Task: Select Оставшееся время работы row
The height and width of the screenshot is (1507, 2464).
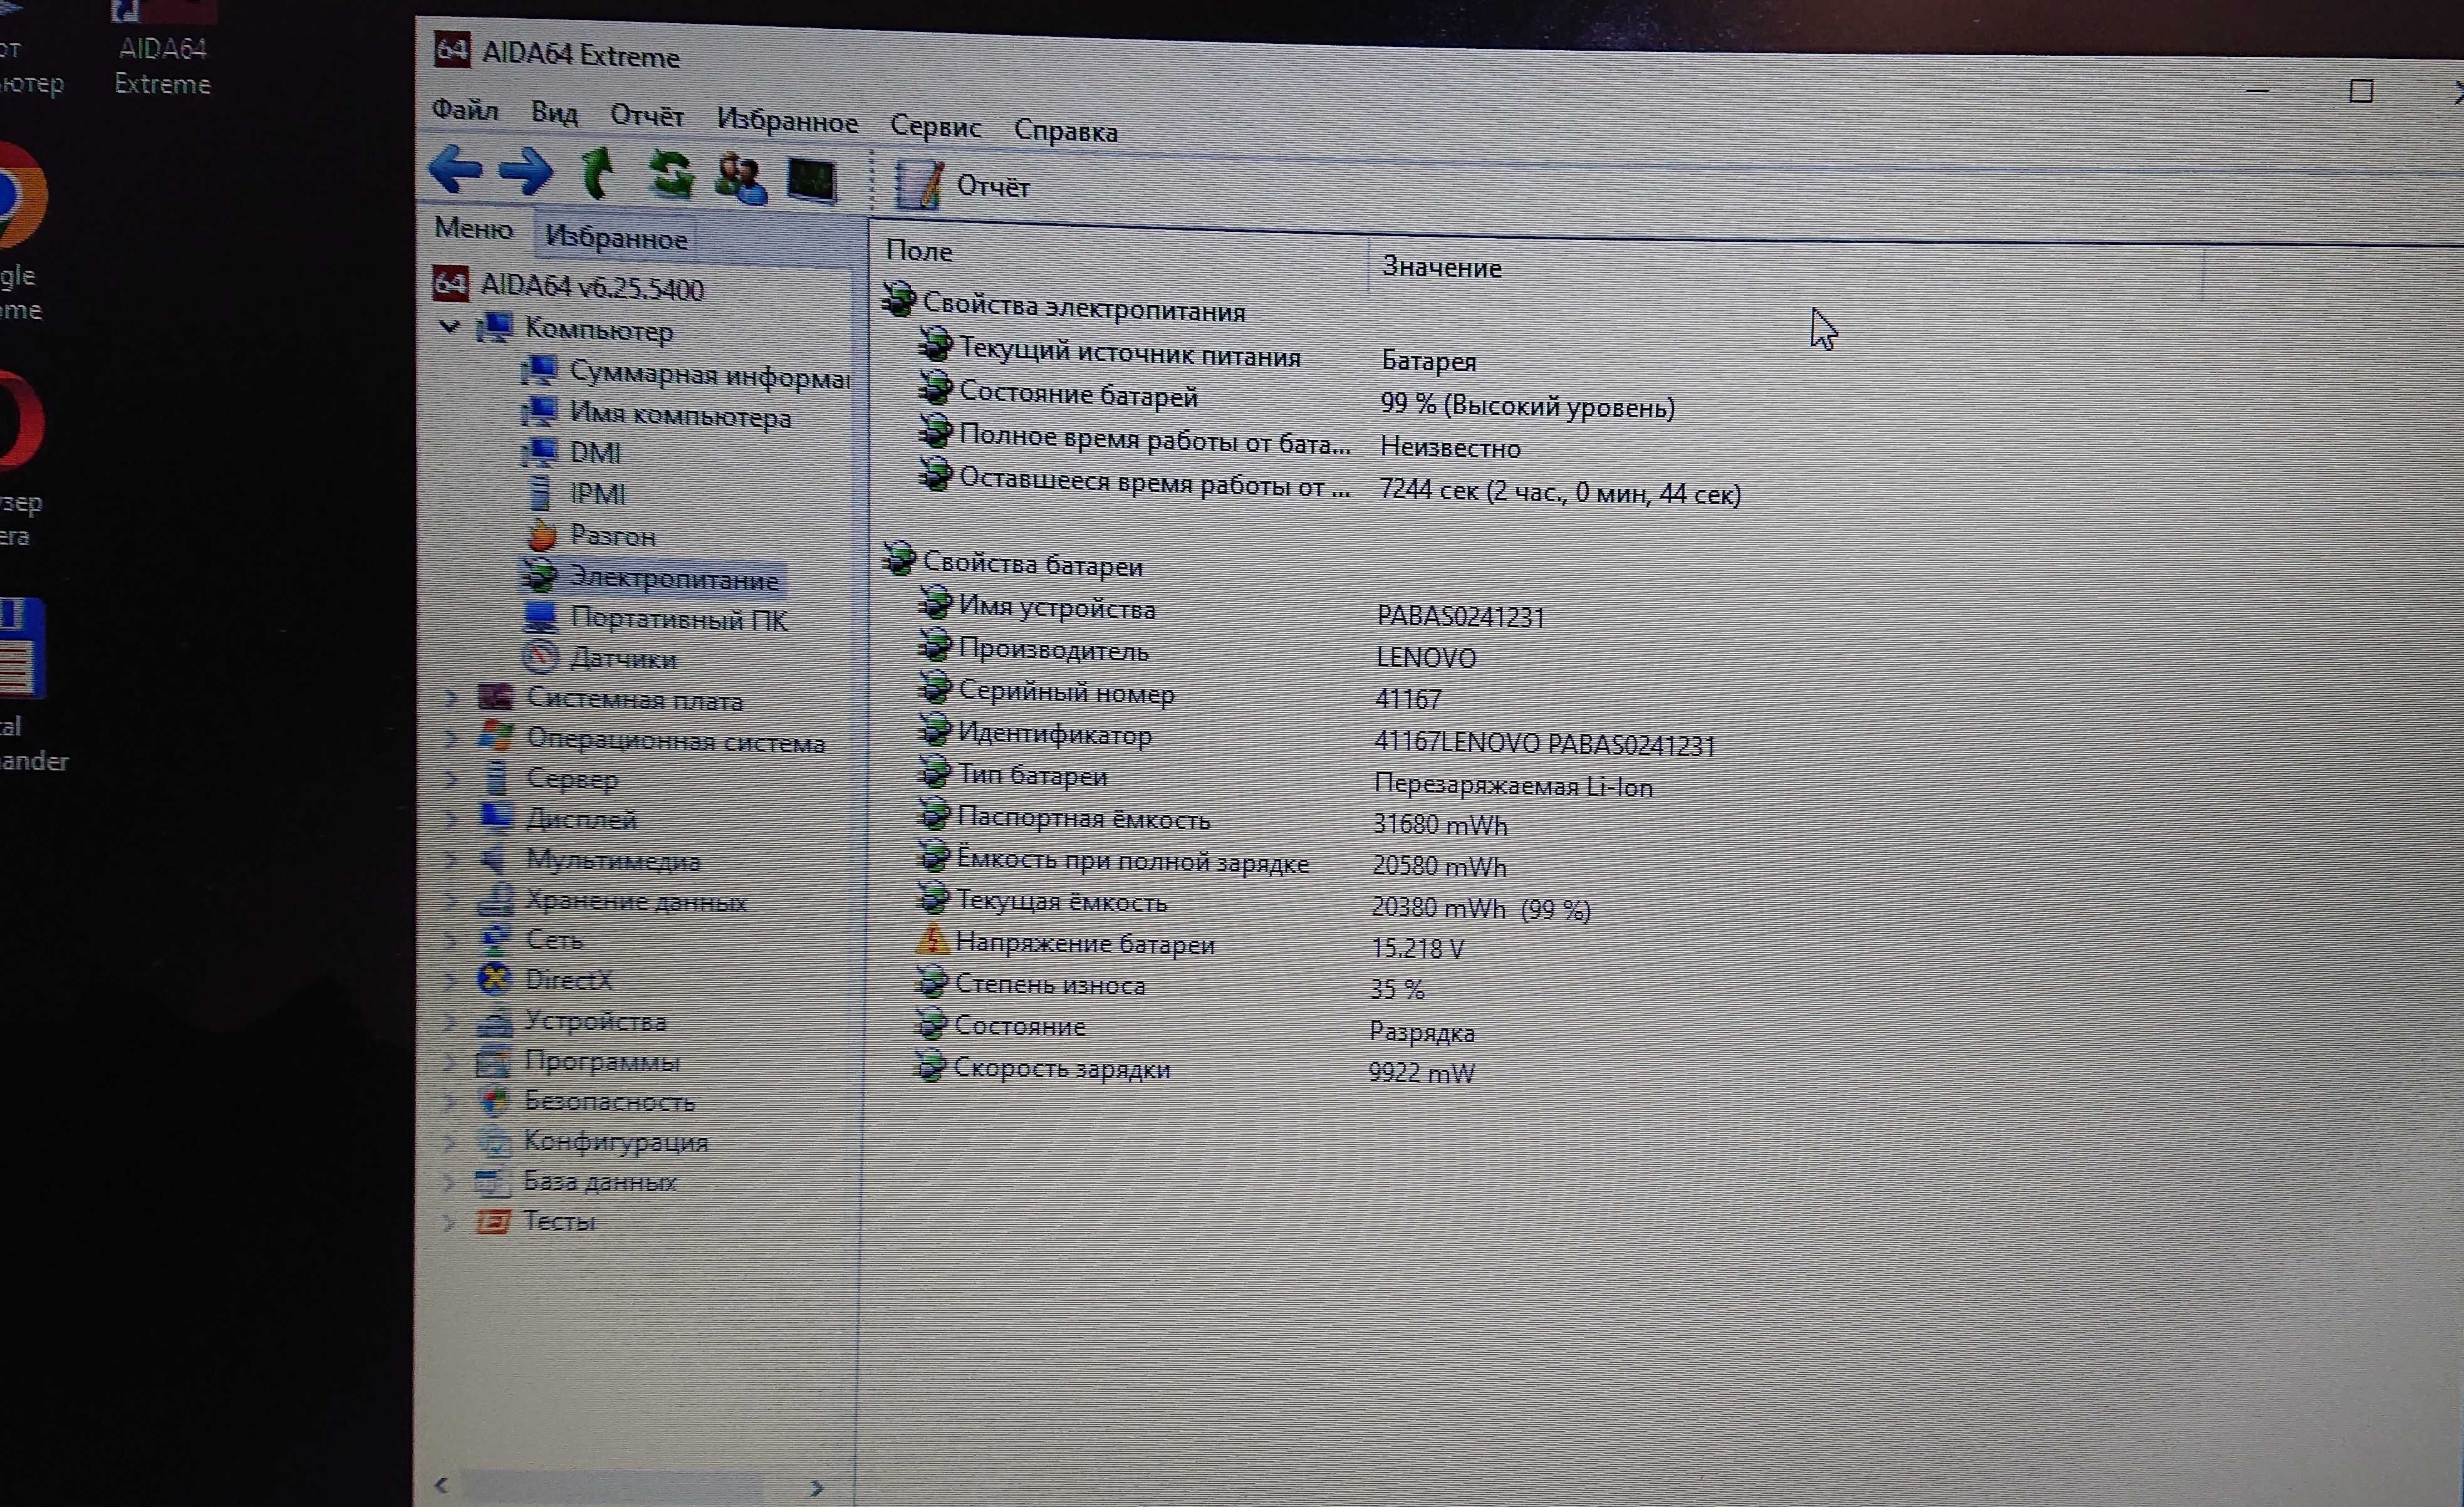Action: 1330,487
